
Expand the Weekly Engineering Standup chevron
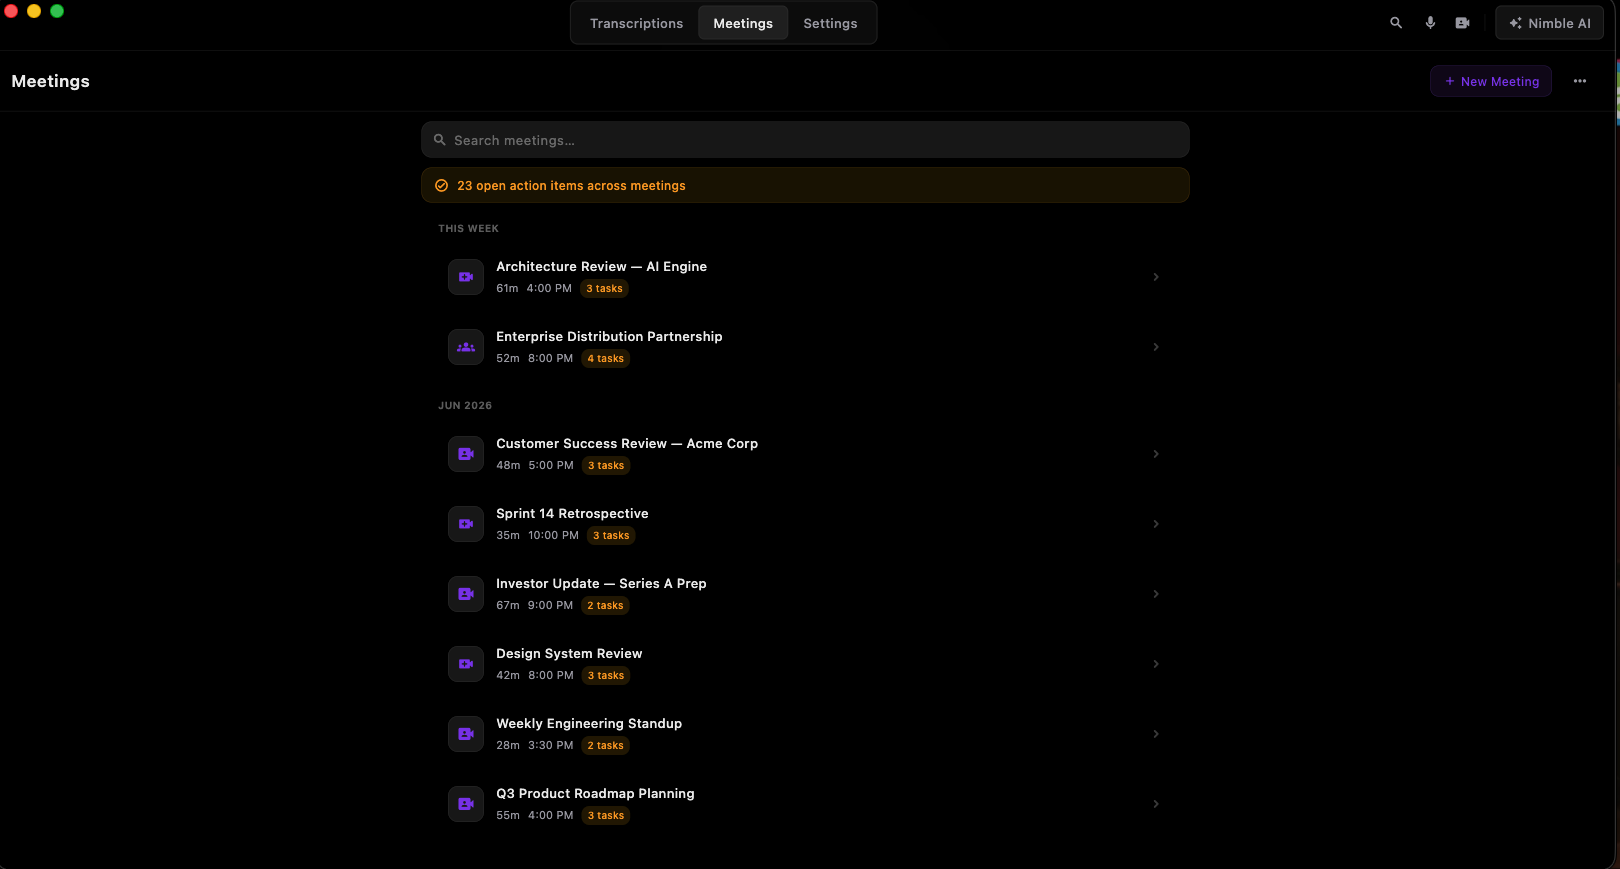[1156, 734]
